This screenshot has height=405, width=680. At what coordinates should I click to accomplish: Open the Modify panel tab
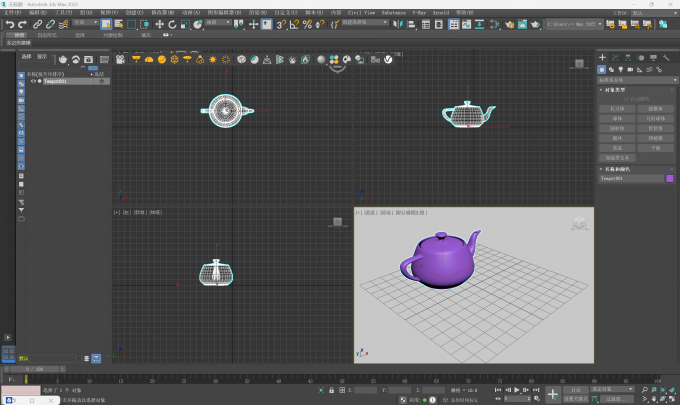pyautogui.click(x=616, y=57)
